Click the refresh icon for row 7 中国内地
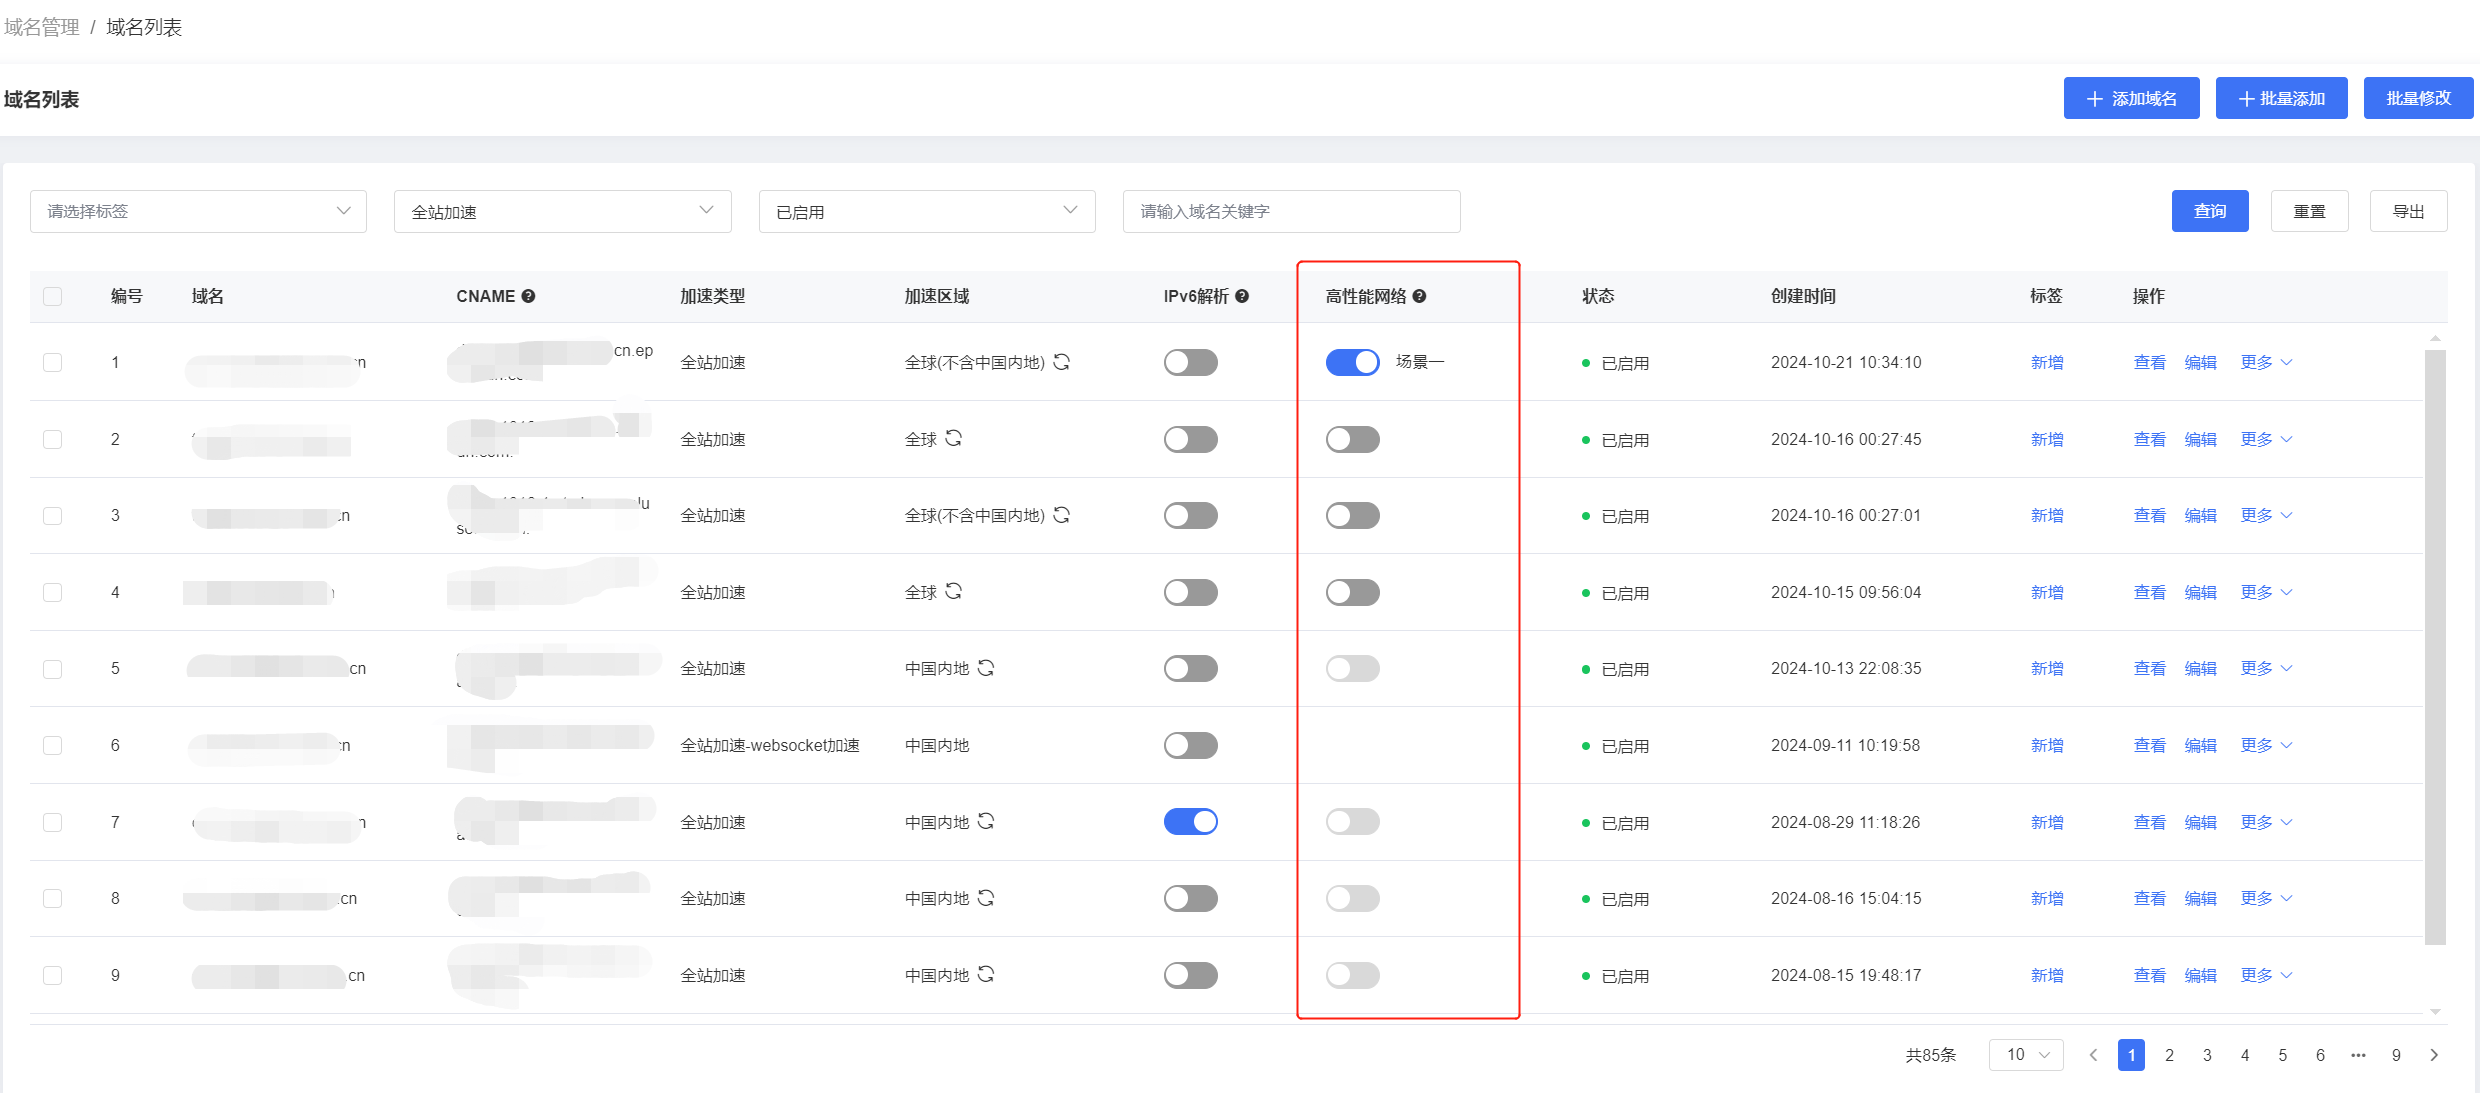The width and height of the screenshot is (2480, 1093). coord(986,821)
